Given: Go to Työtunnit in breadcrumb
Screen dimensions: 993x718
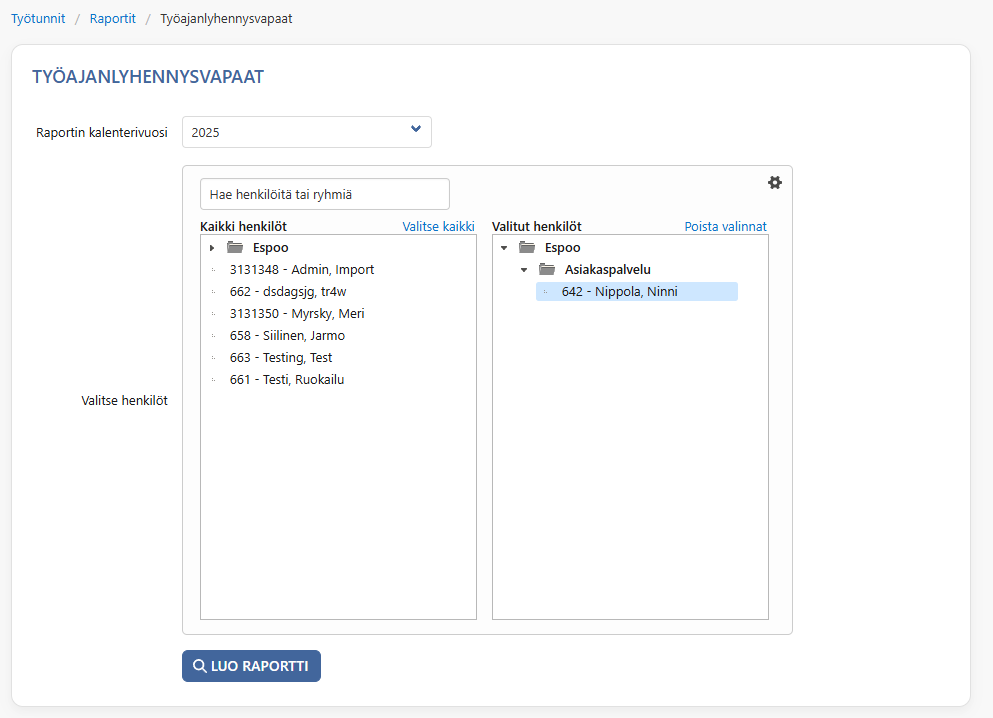Looking at the screenshot, I should coord(38,18).
